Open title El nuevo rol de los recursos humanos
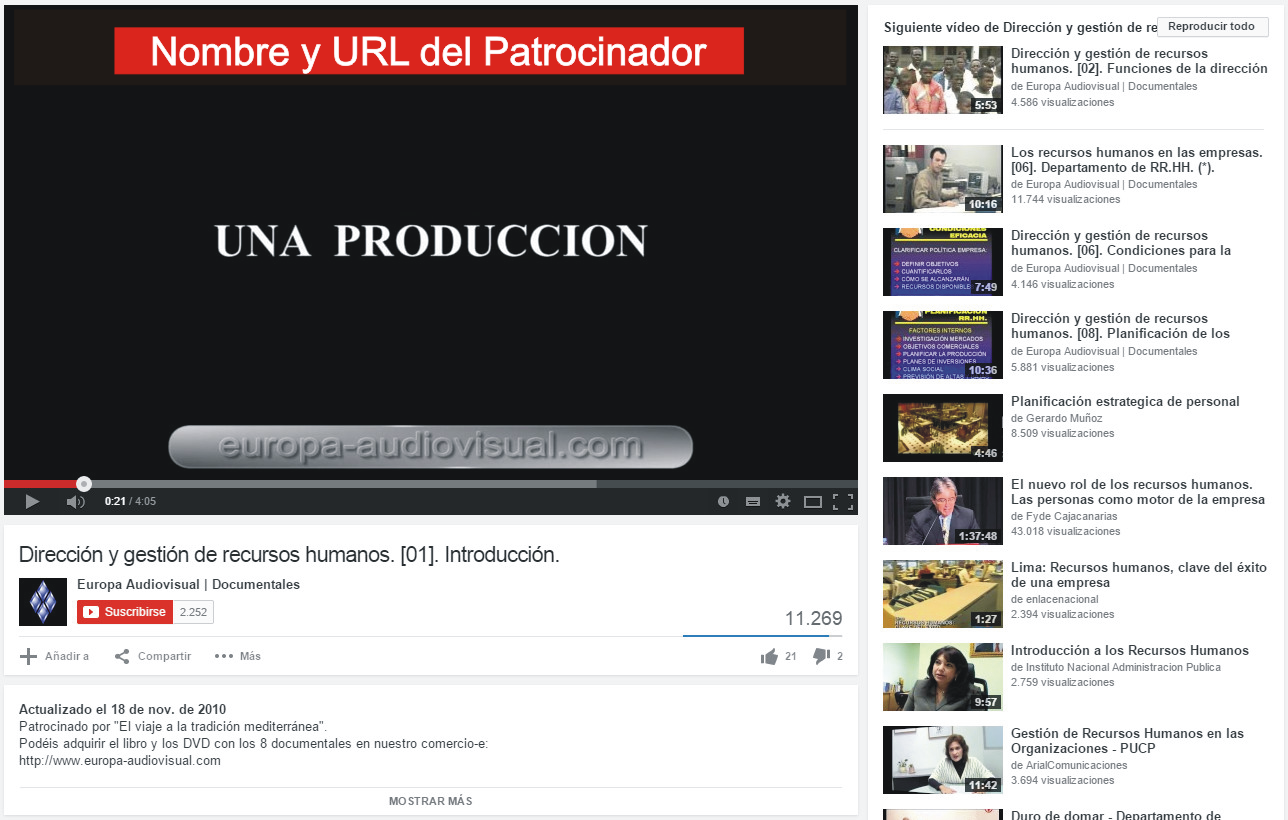Screen dimensions: 1288x820 [1138, 492]
